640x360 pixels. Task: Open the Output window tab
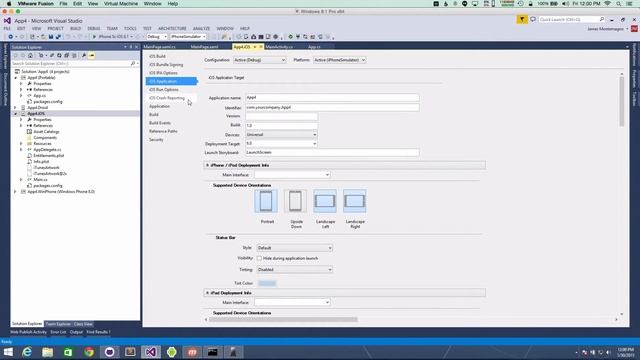click(76, 332)
